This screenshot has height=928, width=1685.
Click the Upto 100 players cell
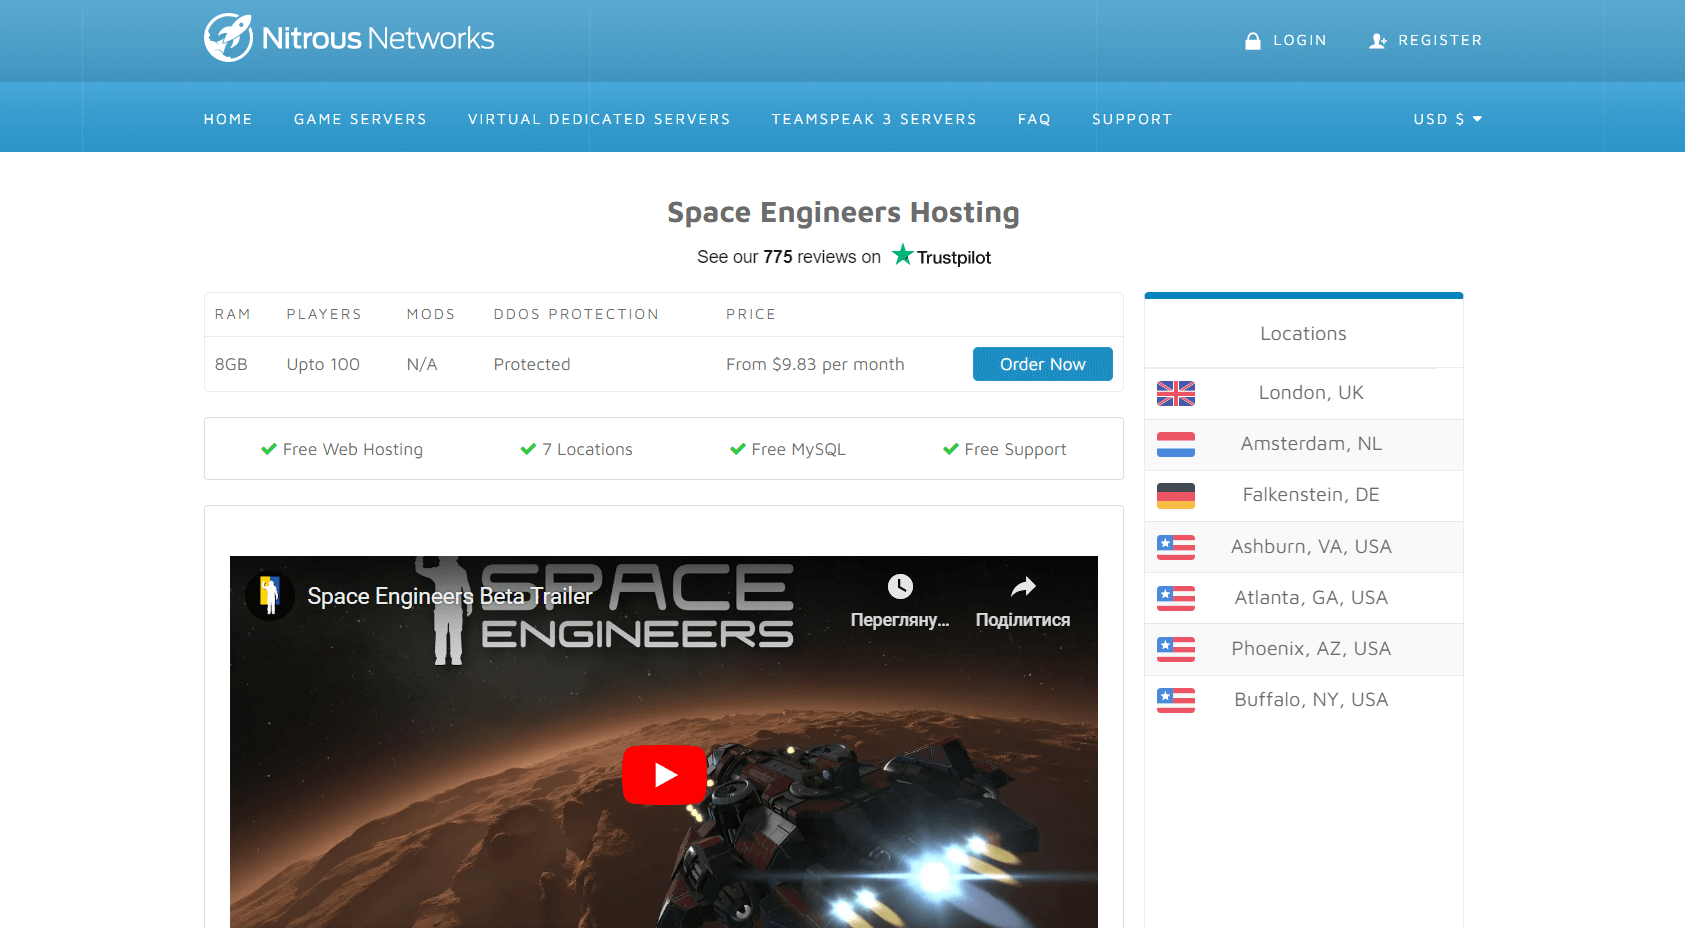(x=323, y=364)
